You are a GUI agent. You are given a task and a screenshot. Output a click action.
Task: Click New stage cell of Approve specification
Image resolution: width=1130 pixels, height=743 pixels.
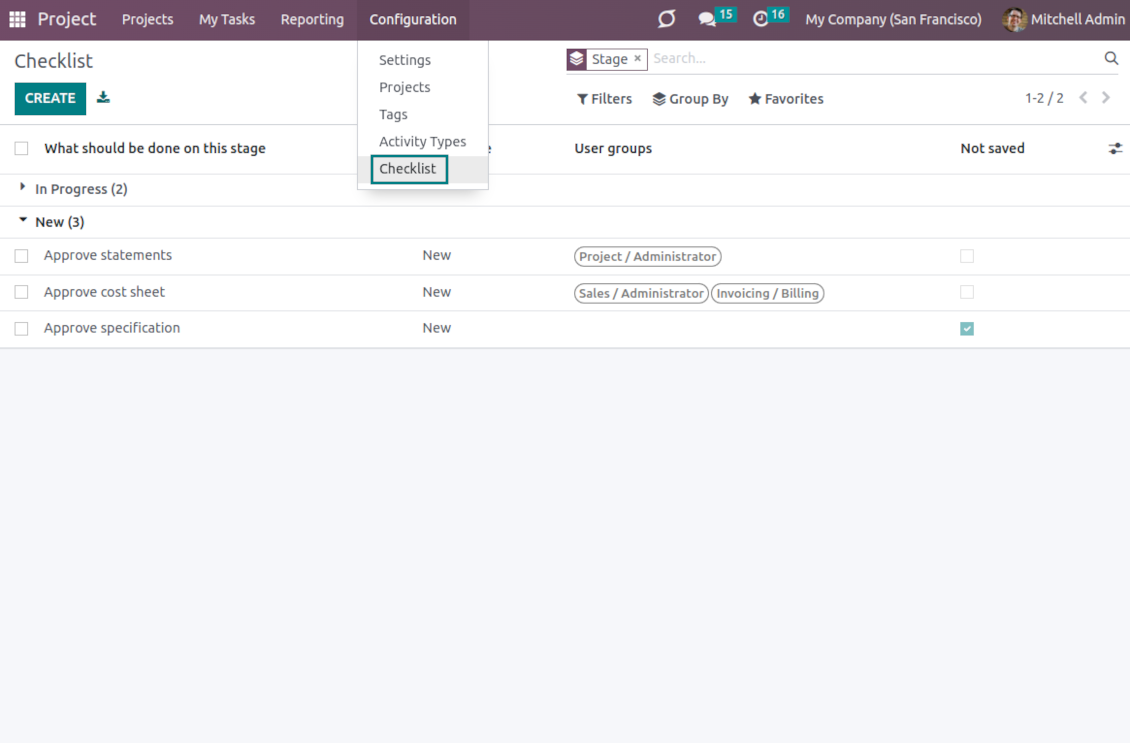[x=436, y=328]
